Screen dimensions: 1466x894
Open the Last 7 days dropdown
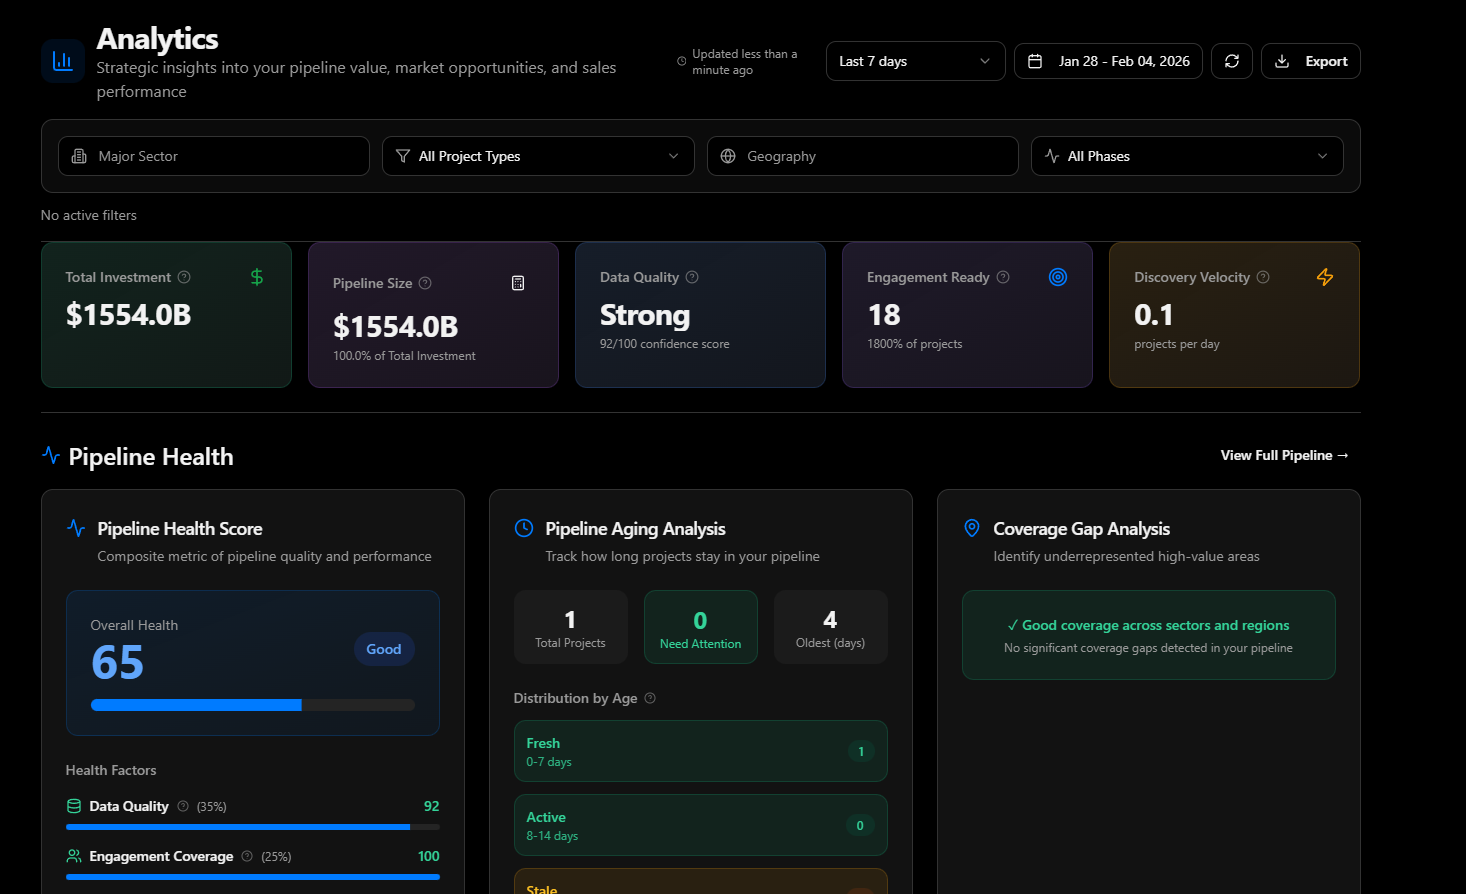(915, 61)
